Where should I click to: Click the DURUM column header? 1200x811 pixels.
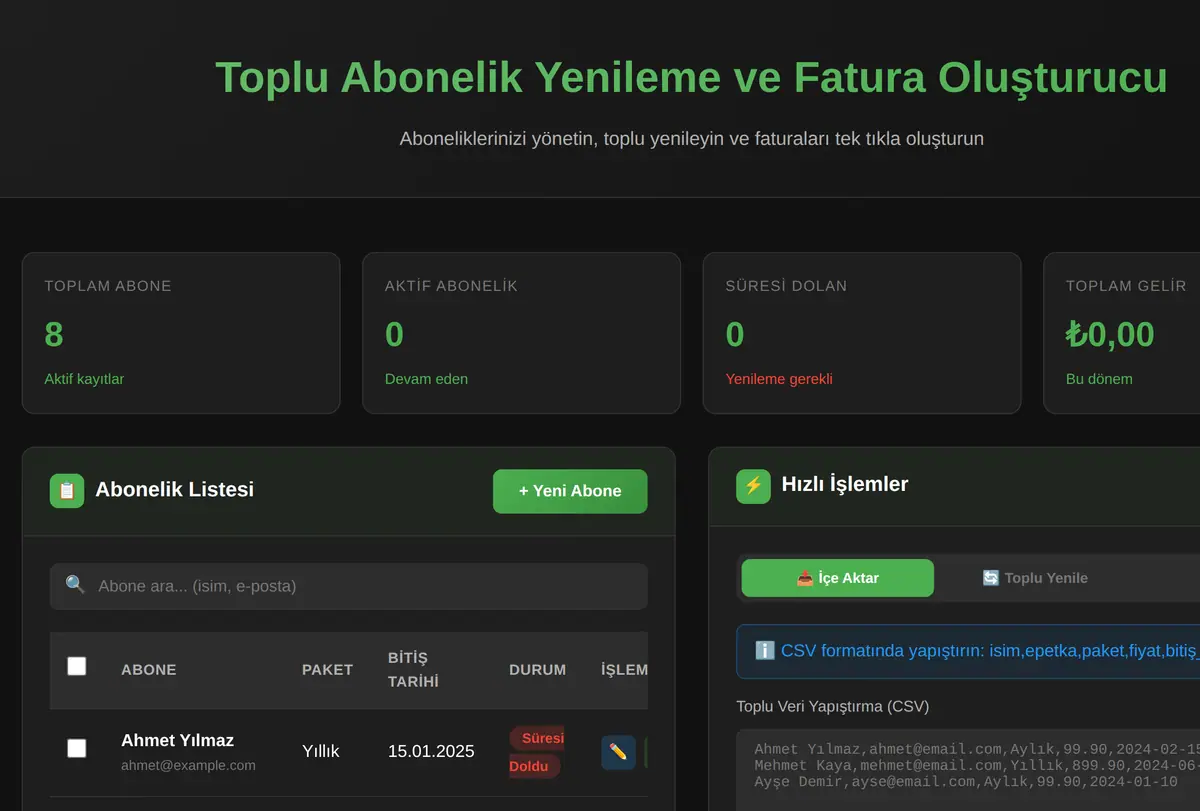(x=537, y=670)
